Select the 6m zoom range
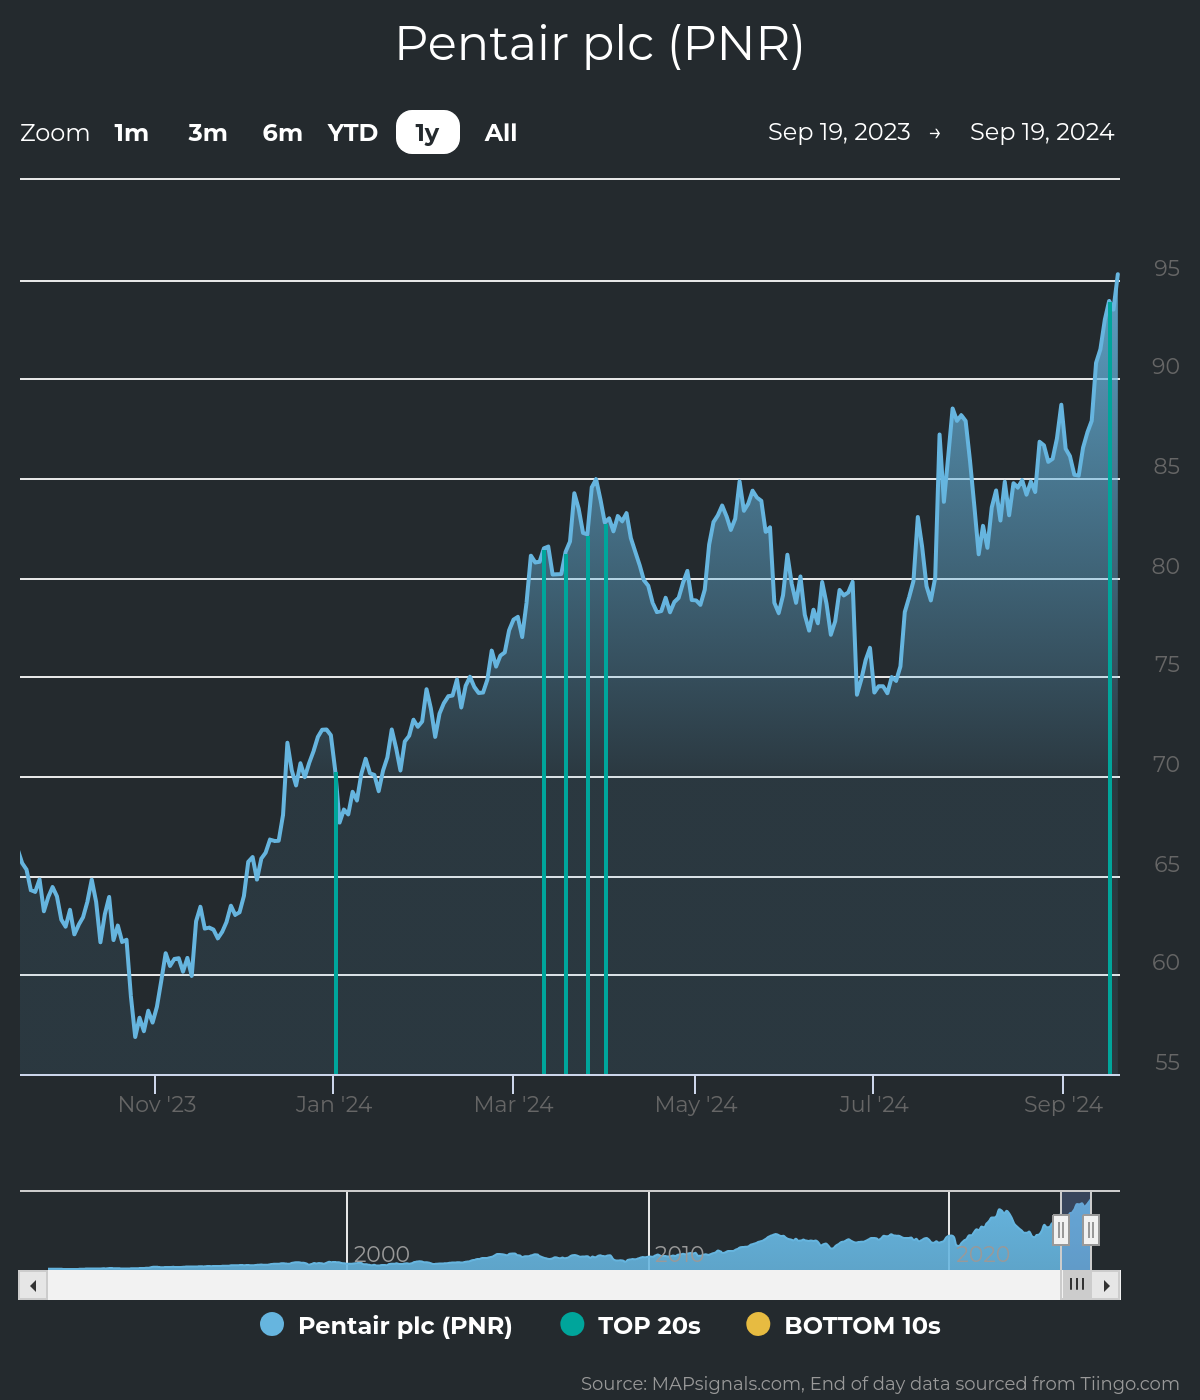The image size is (1200, 1400). point(282,133)
